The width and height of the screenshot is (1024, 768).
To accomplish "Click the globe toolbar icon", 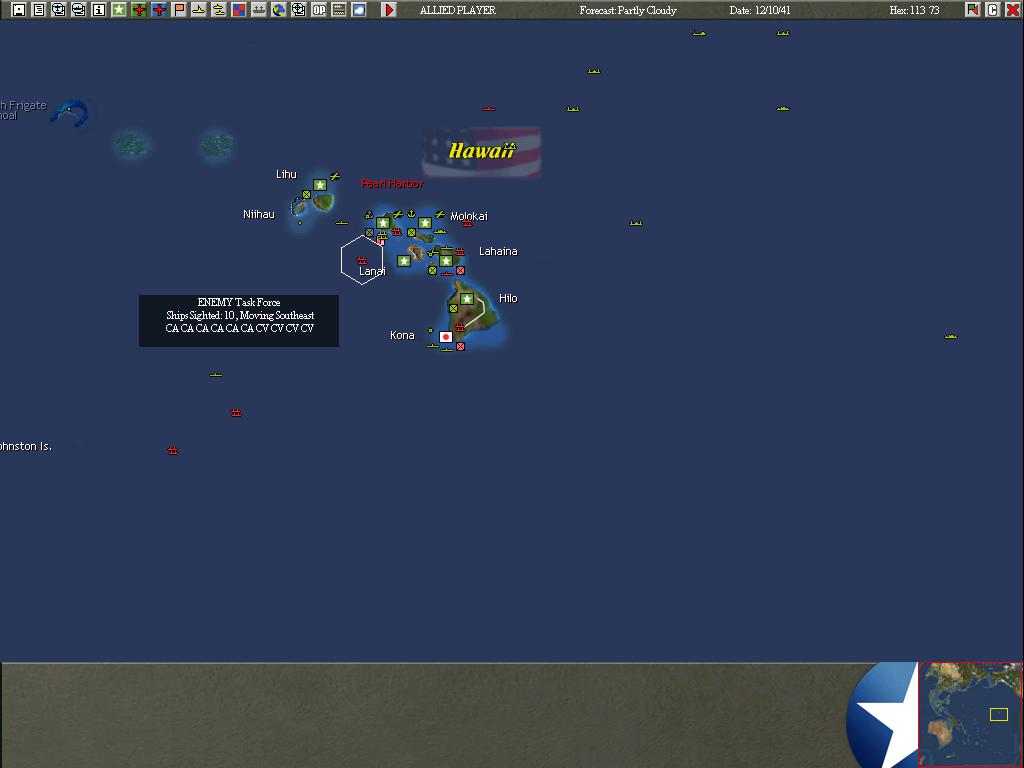I will point(279,10).
